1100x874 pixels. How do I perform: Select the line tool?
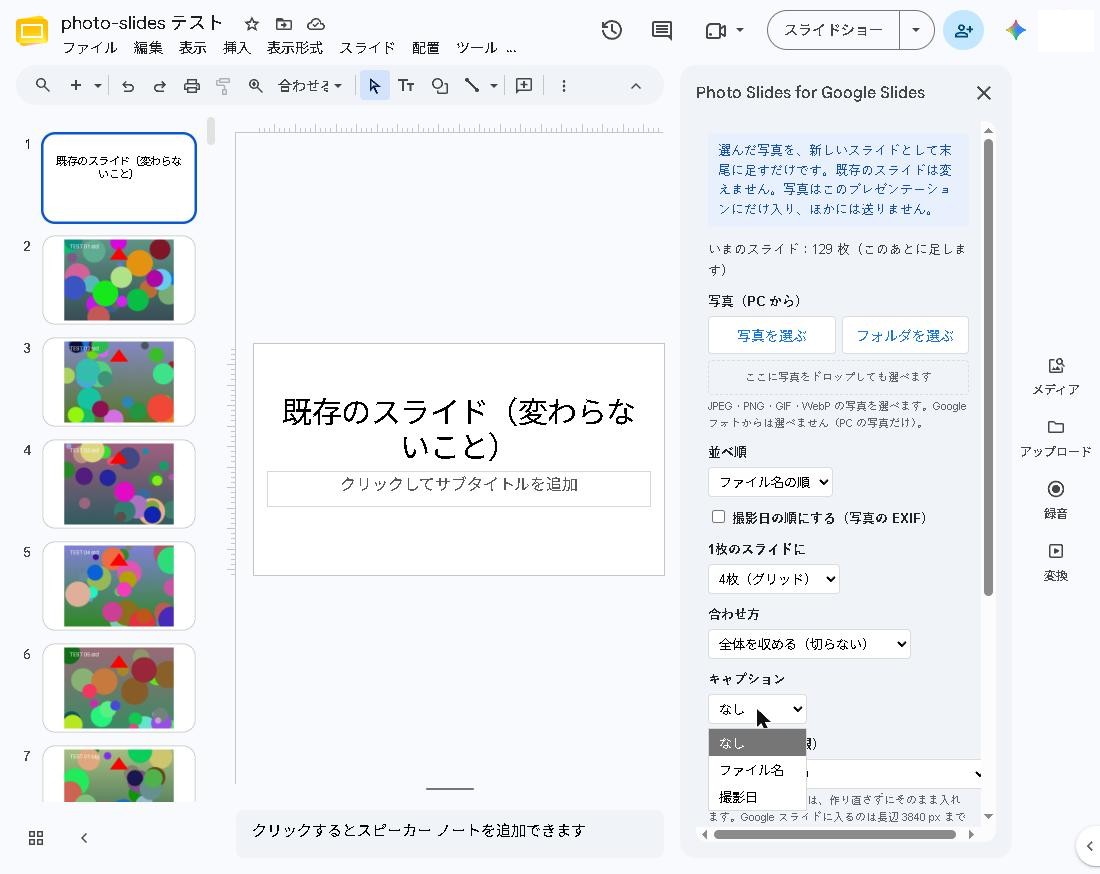point(471,86)
